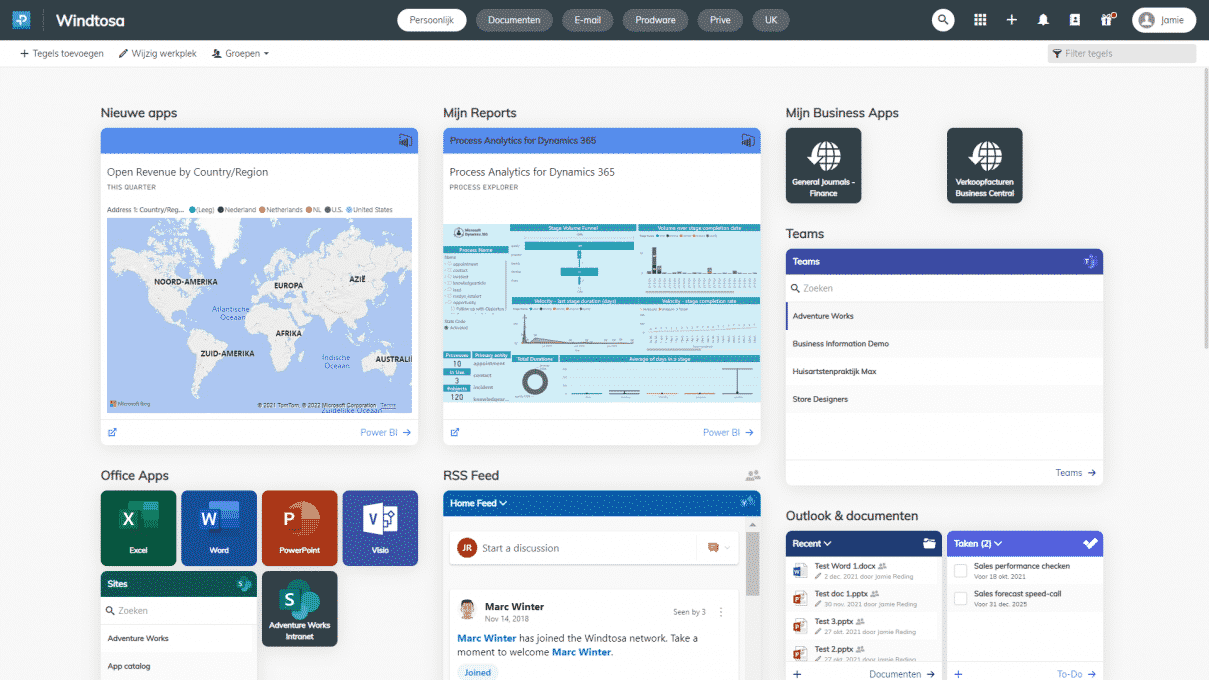Screen dimensions: 1209x680
Task: Click the Joined button on Marc Winter post
Action: [x=478, y=673]
